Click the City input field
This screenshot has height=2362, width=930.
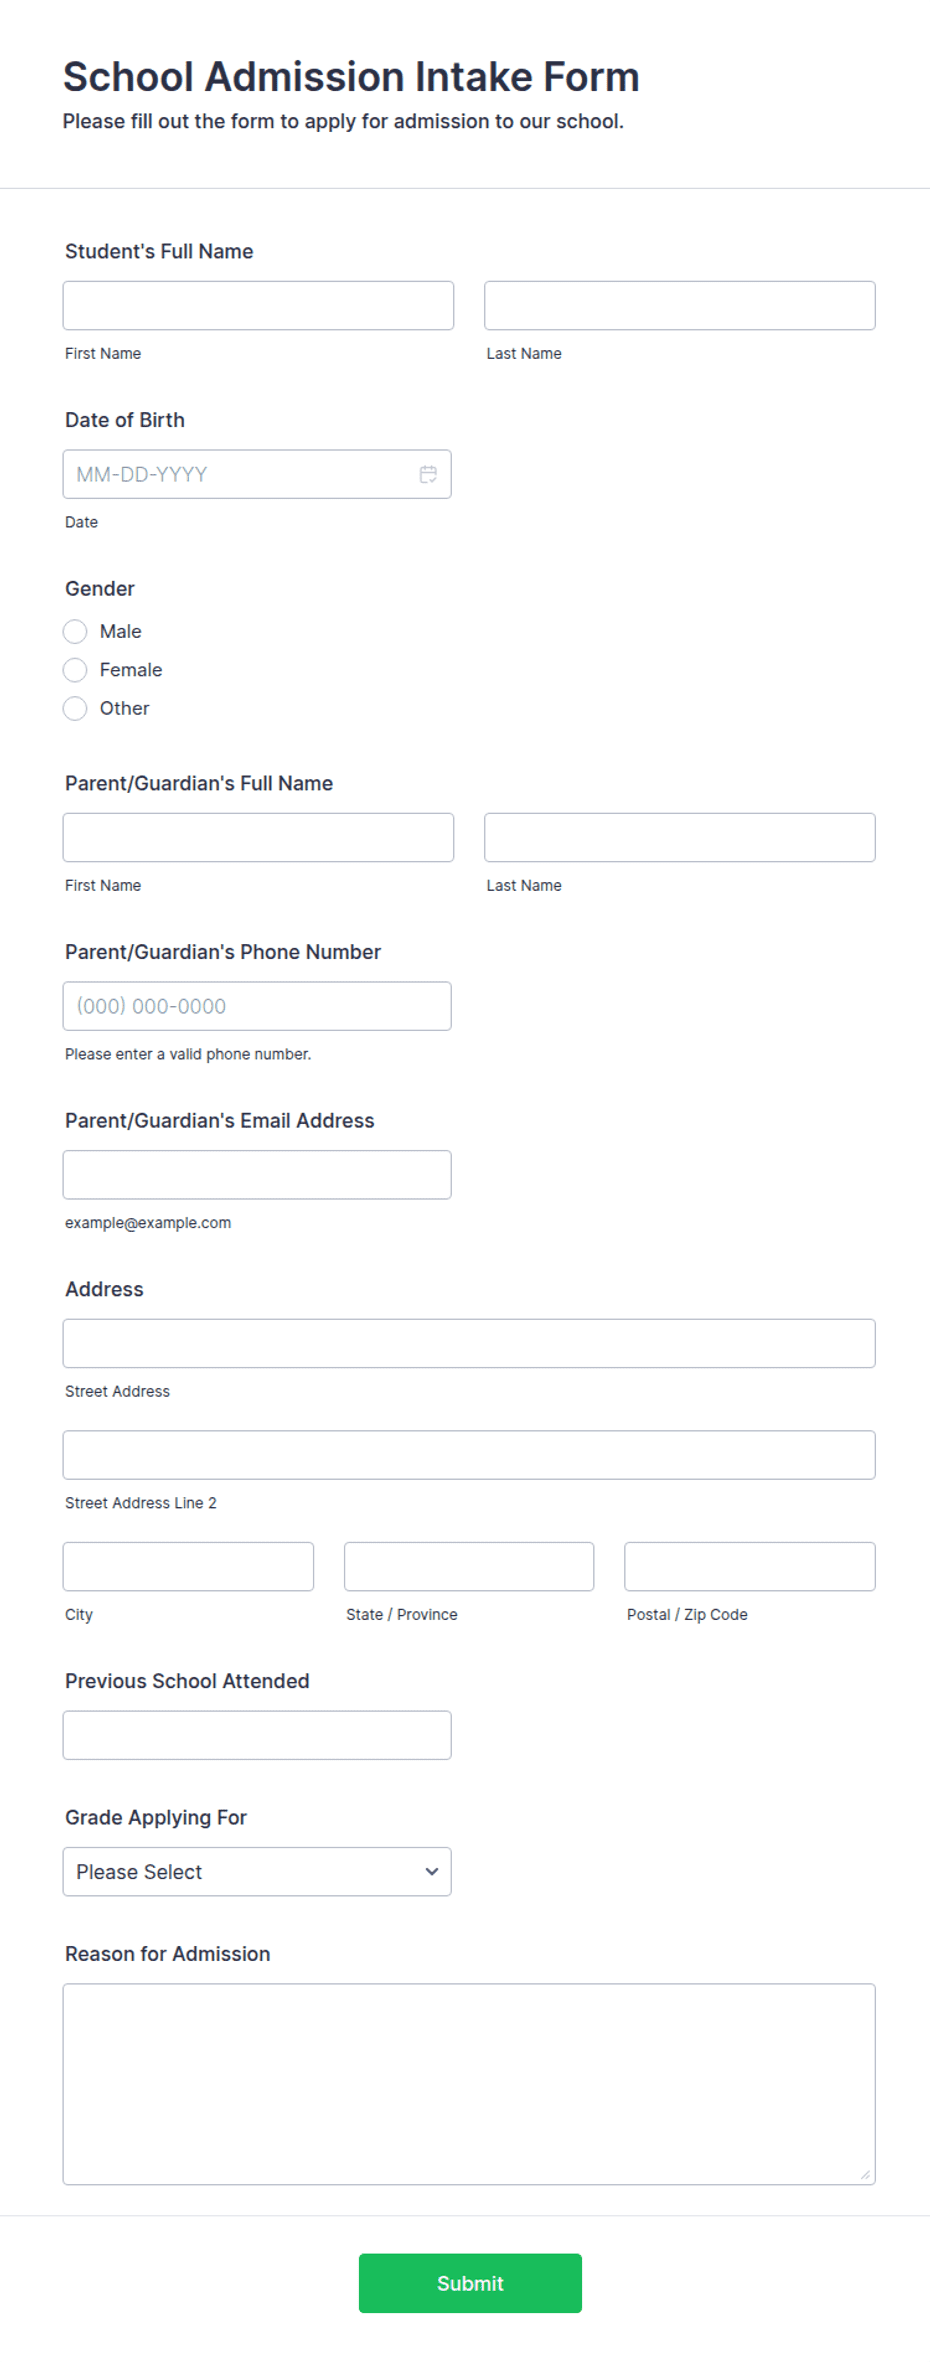pyautogui.click(x=188, y=1566)
